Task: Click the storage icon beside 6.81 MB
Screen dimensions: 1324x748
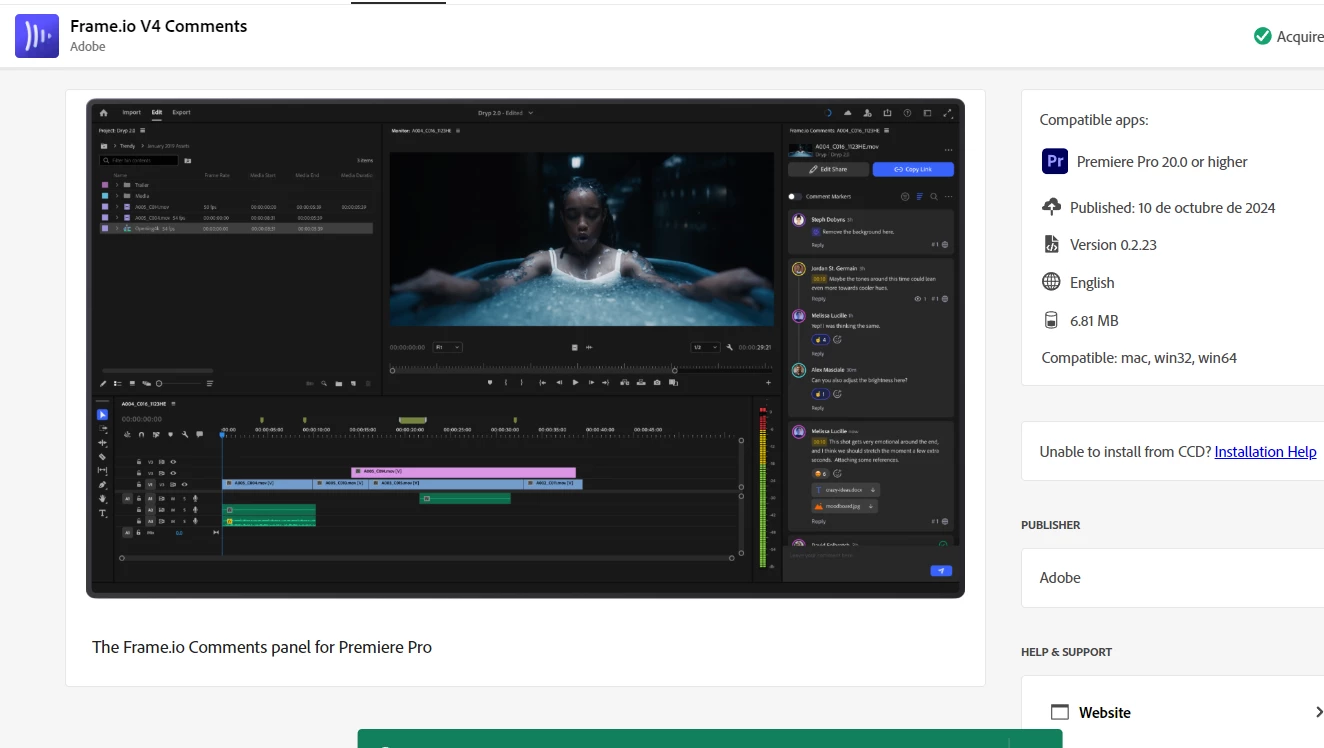Action: point(1051,320)
